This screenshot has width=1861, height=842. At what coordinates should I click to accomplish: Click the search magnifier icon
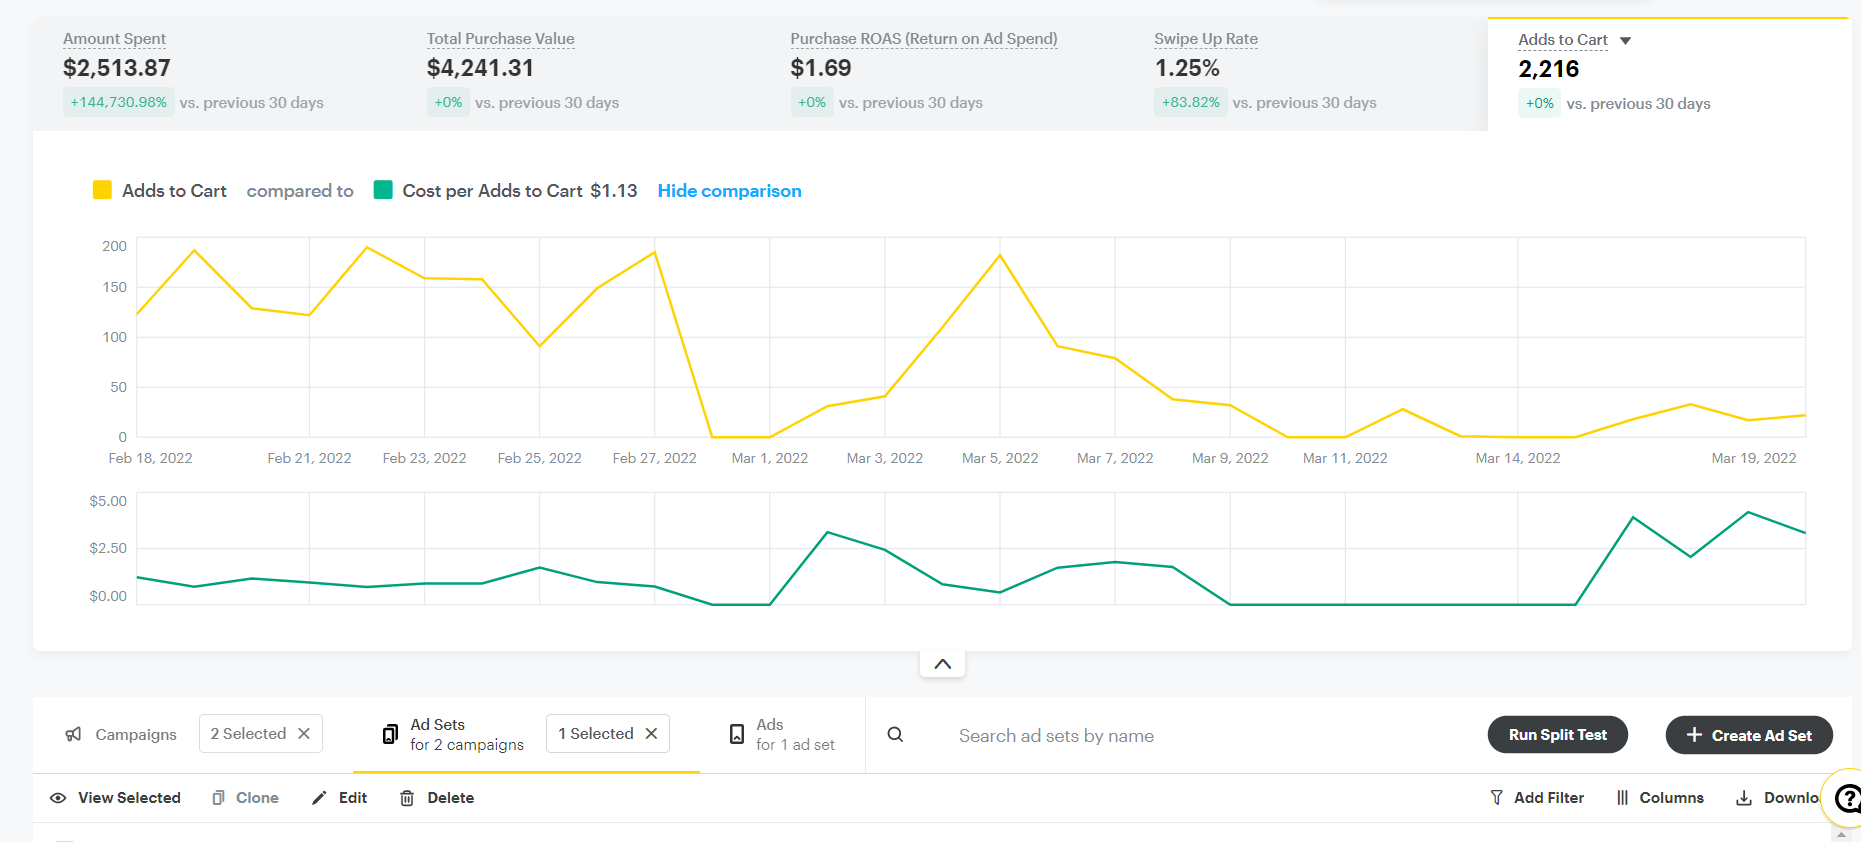point(895,735)
